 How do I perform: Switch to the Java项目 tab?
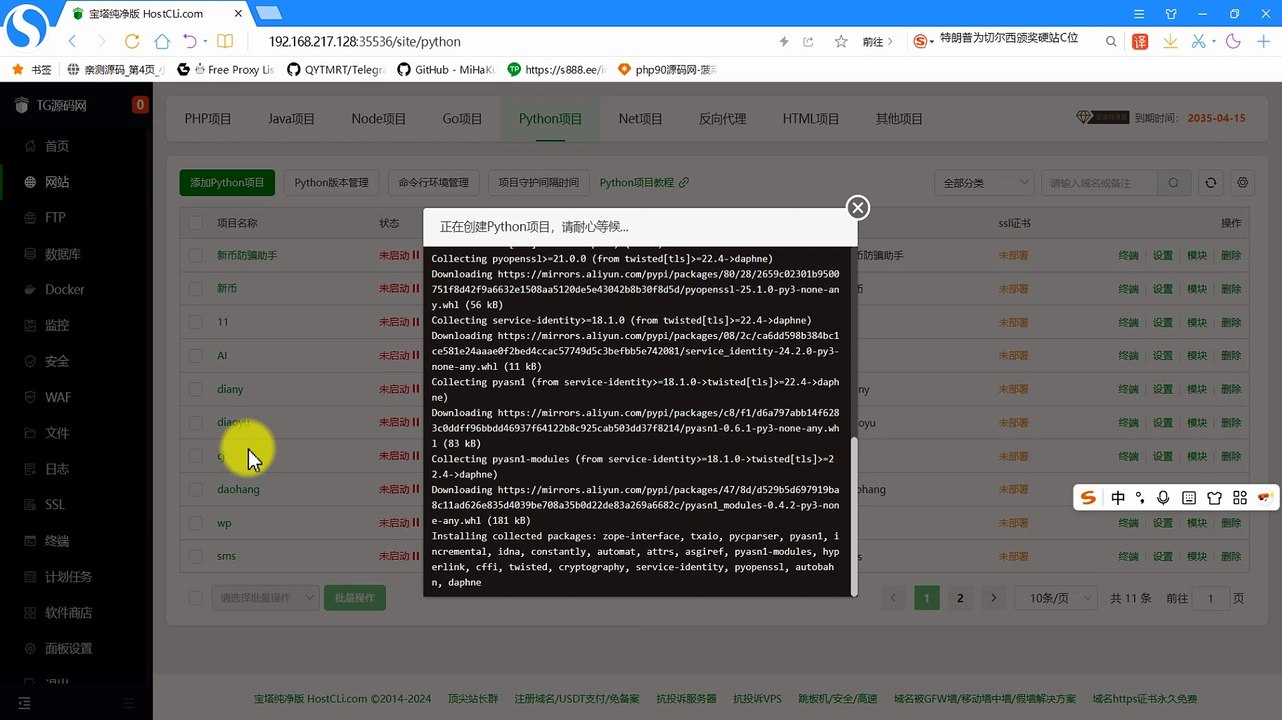[x=291, y=119]
